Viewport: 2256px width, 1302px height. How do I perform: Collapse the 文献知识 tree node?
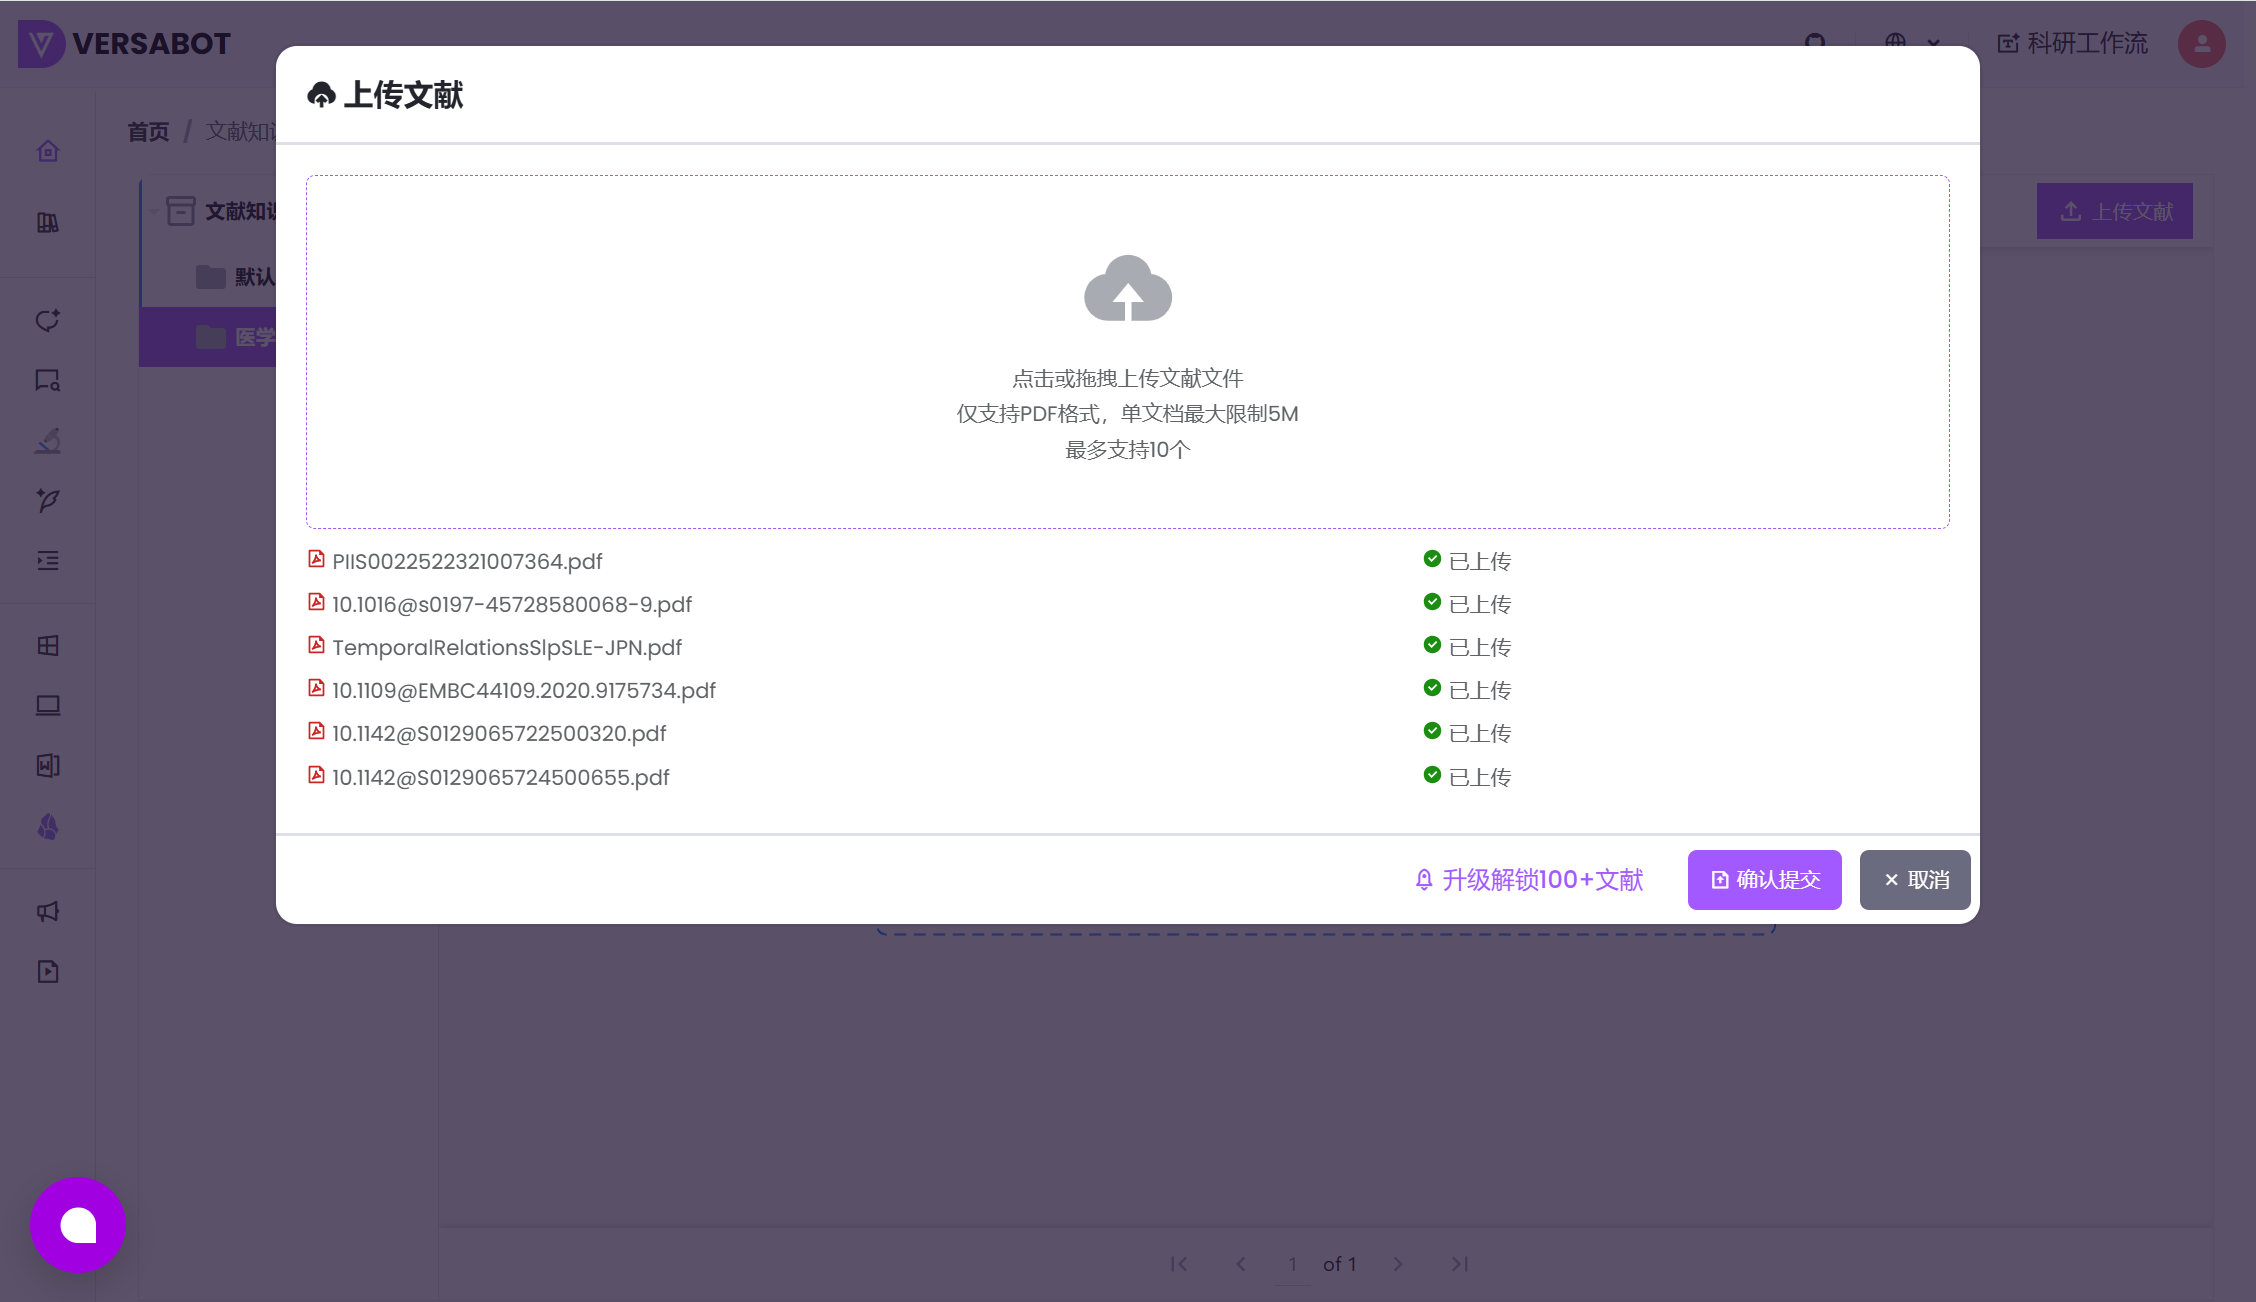point(154,211)
